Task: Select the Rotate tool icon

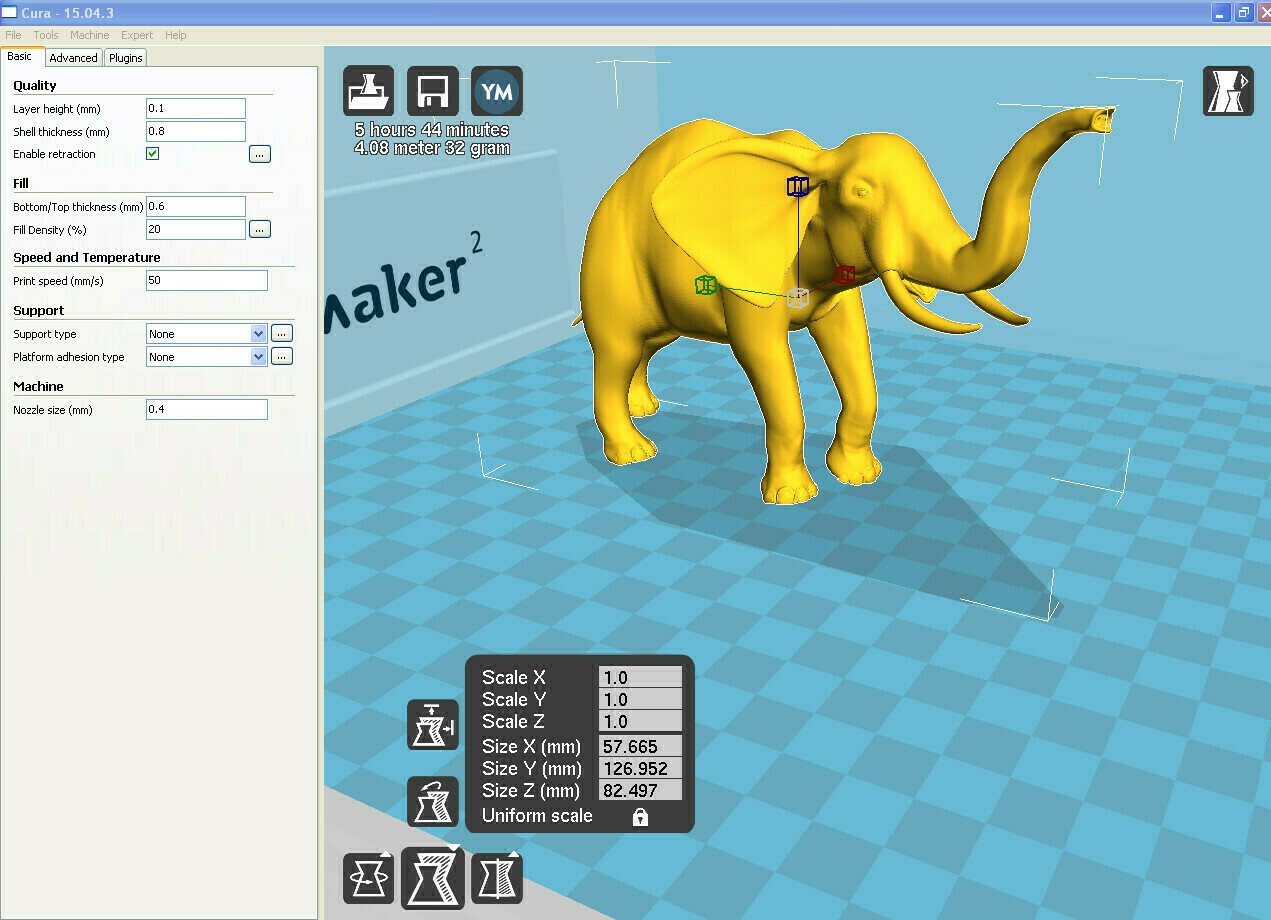Action: pos(368,878)
